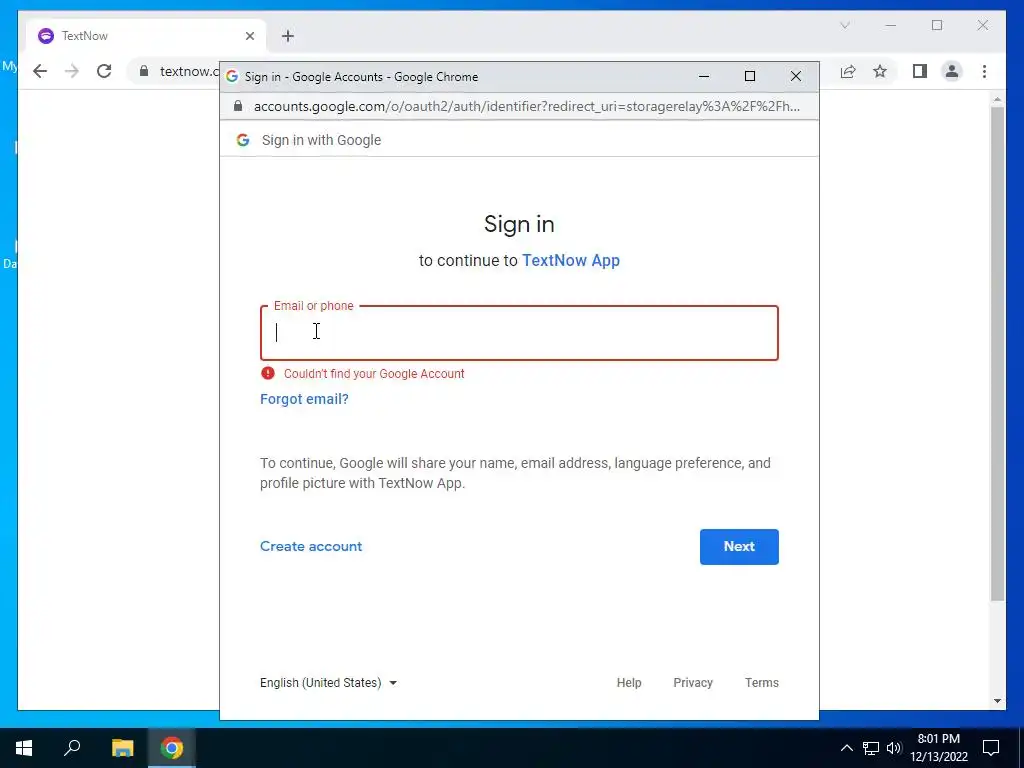
Task: Open the Windows Start menu
Action: [24, 748]
